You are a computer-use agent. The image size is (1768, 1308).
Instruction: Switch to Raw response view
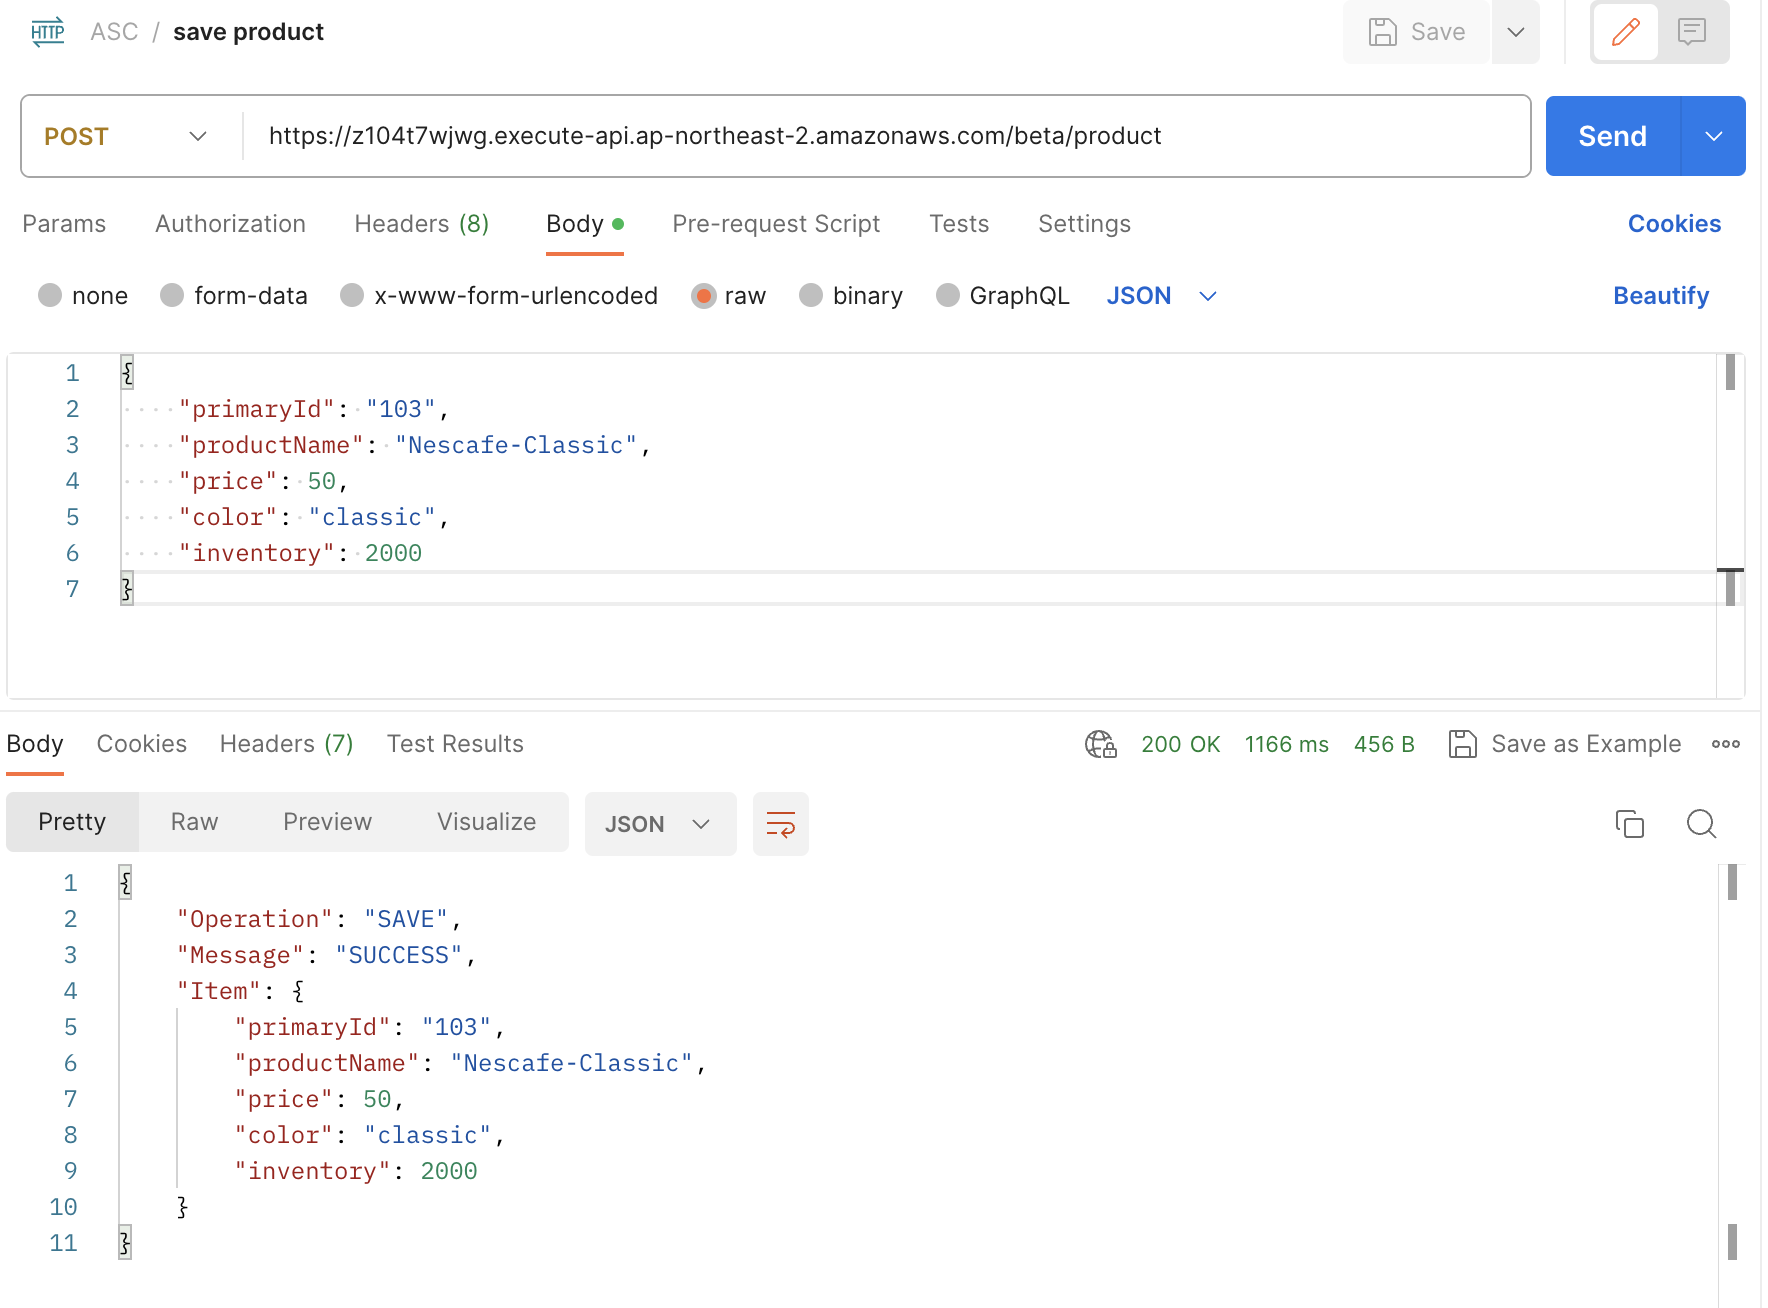pyautogui.click(x=194, y=822)
